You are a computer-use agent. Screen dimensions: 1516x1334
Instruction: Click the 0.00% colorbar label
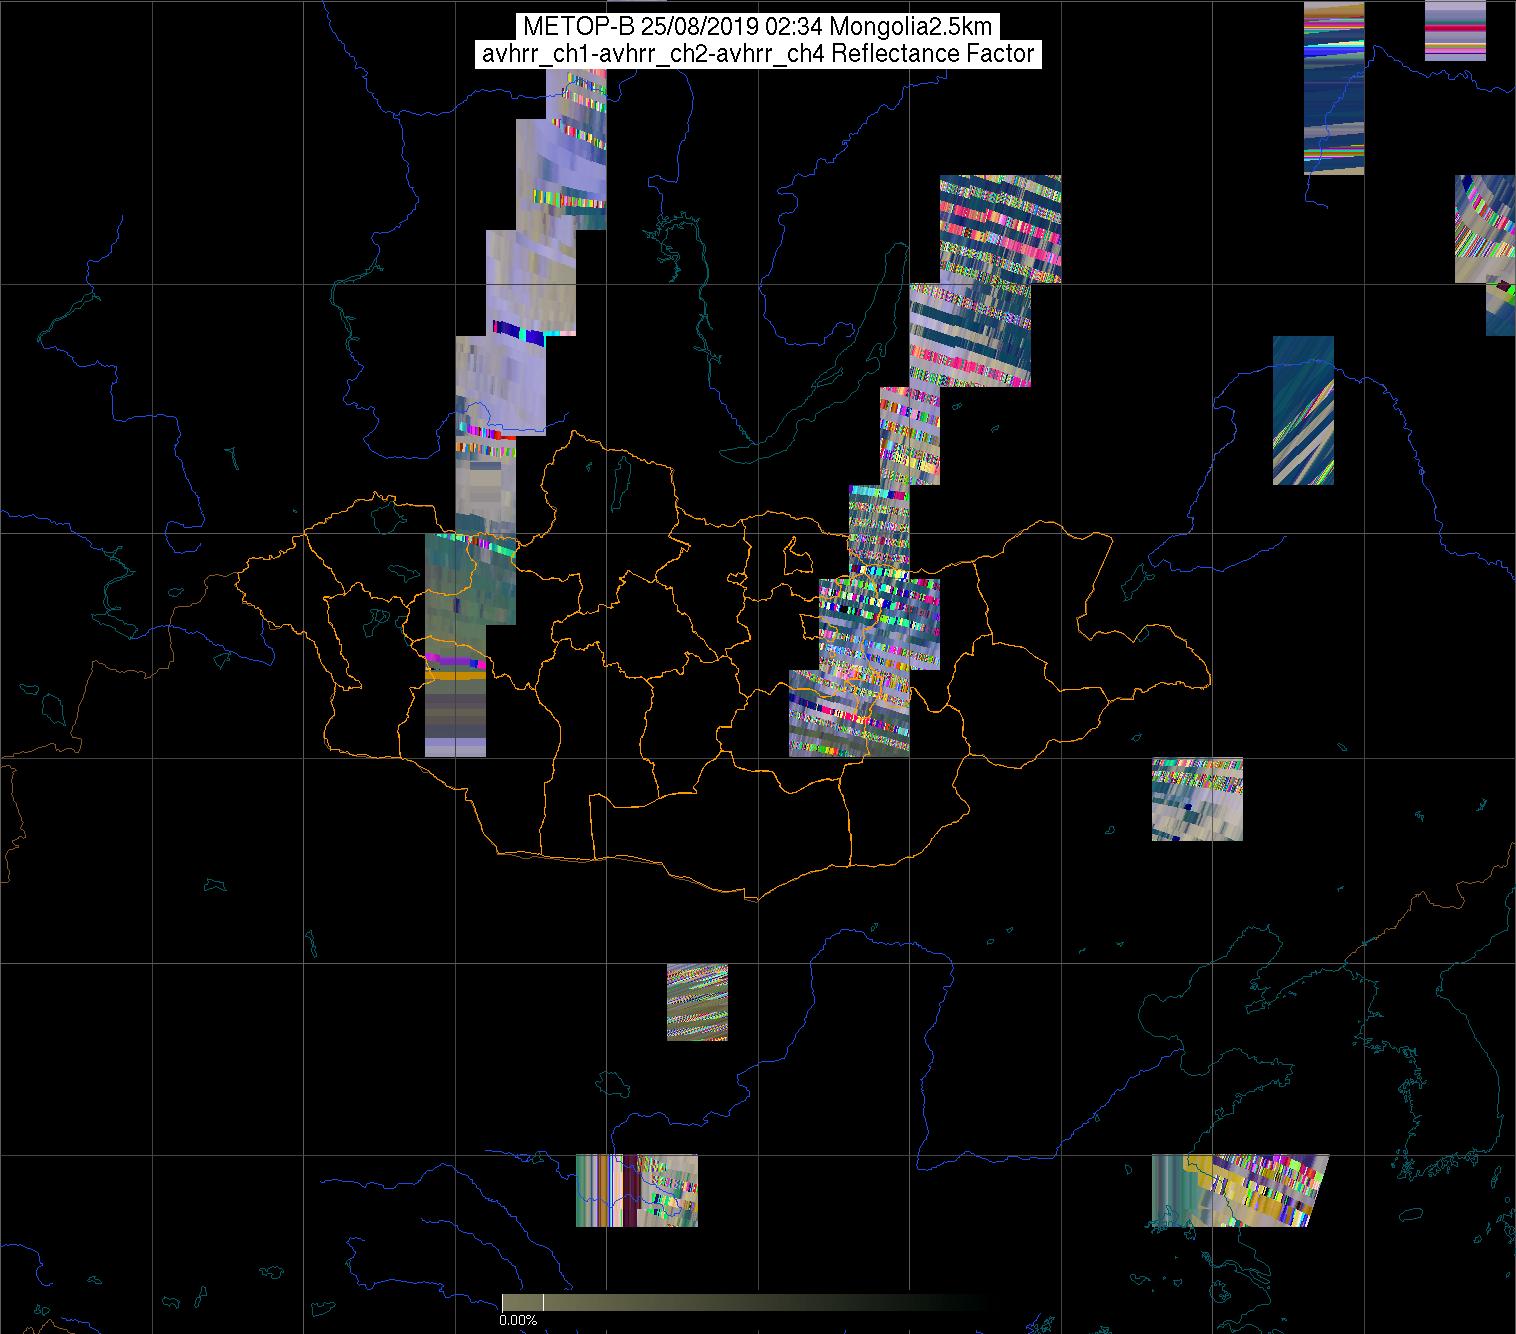[518, 1321]
